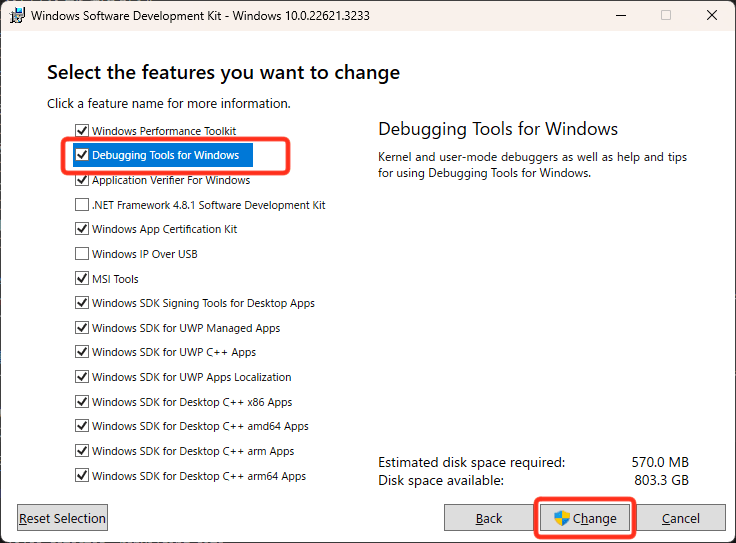Click Windows SDK for Desktop C++ x86 Apps
Image resolution: width=736 pixels, height=543 pixels.
tap(192, 402)
